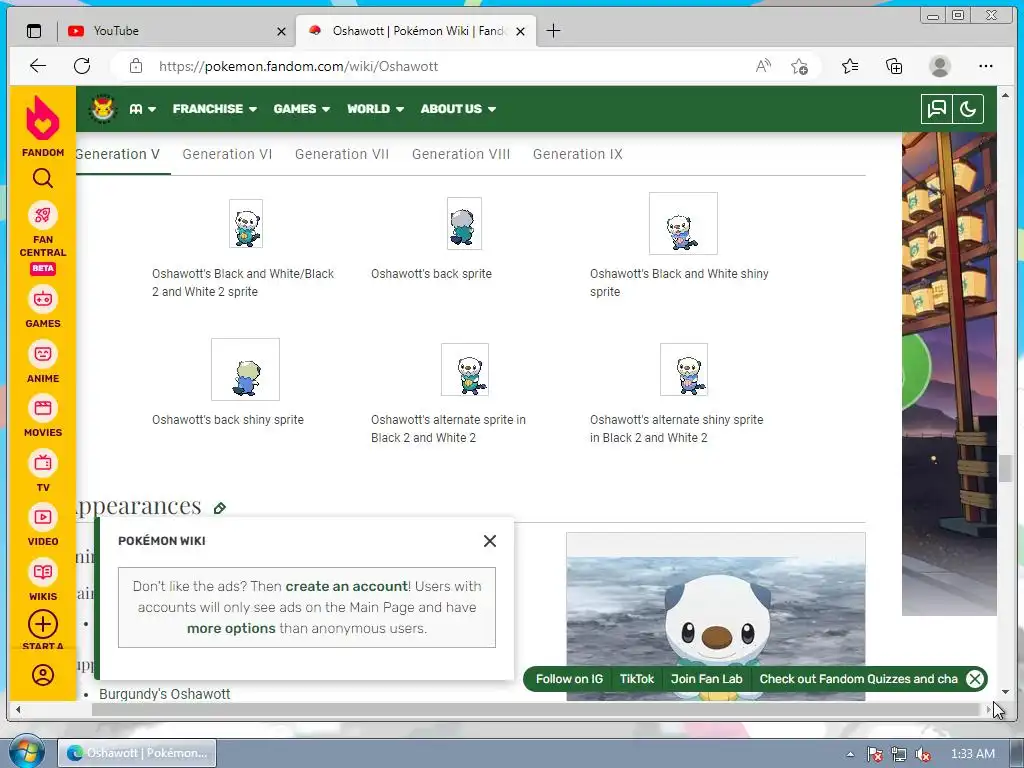Open the Video sidebar icon
The image size is (1024, 768).
42,517
